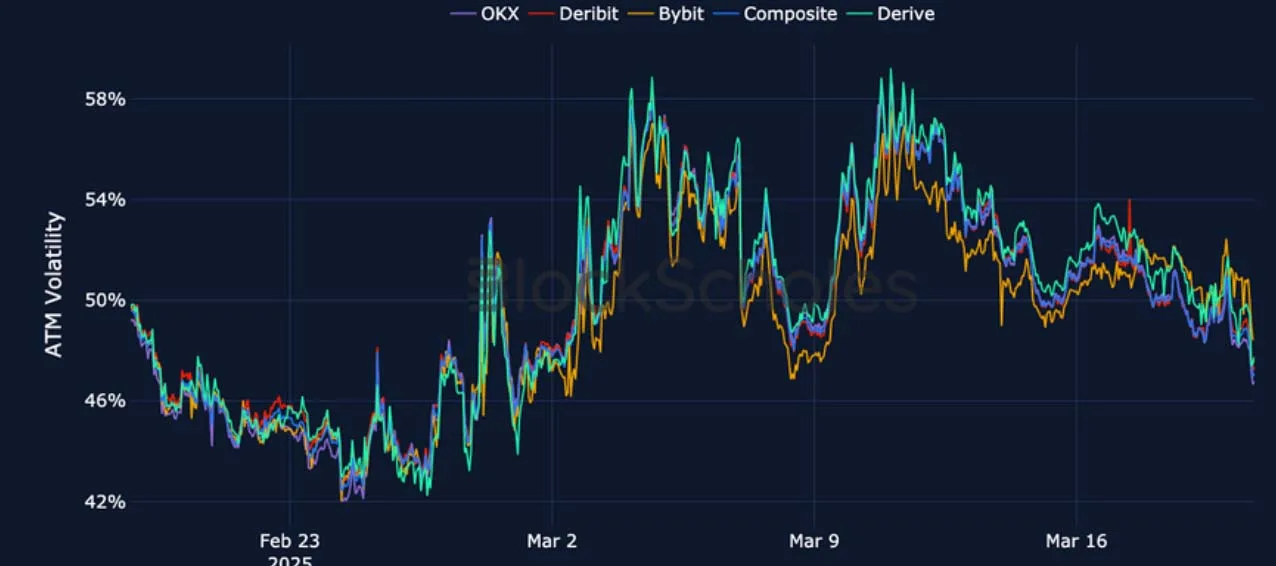Toggle the Derive legend entry
The width and height of the screenshot is (1276, 566).
[x=890, y=14]
